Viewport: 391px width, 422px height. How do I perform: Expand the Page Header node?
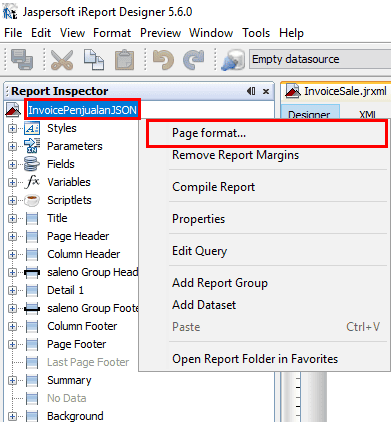pos(12,236)
